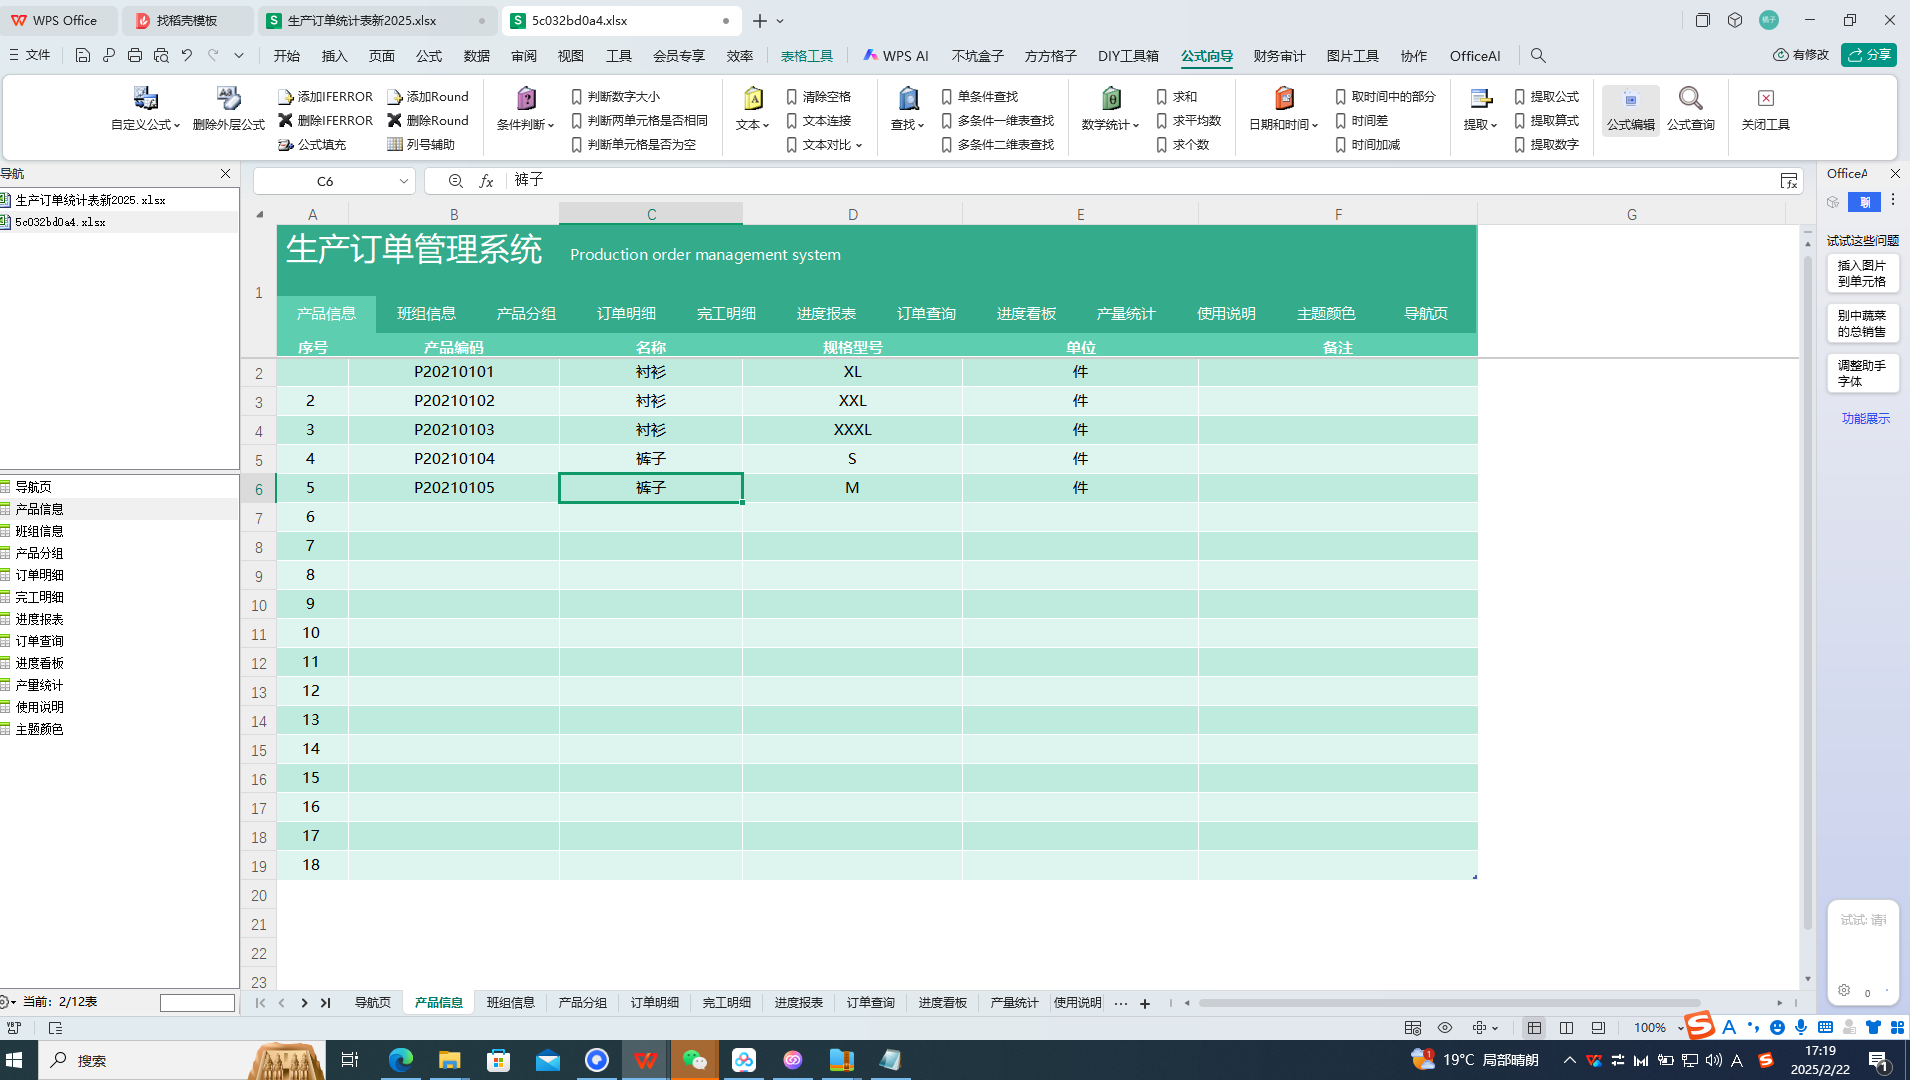This screenshot has height=1080, width=1910.
Task: Open the 财务审计 ribbon tab
Action: 1279,56
